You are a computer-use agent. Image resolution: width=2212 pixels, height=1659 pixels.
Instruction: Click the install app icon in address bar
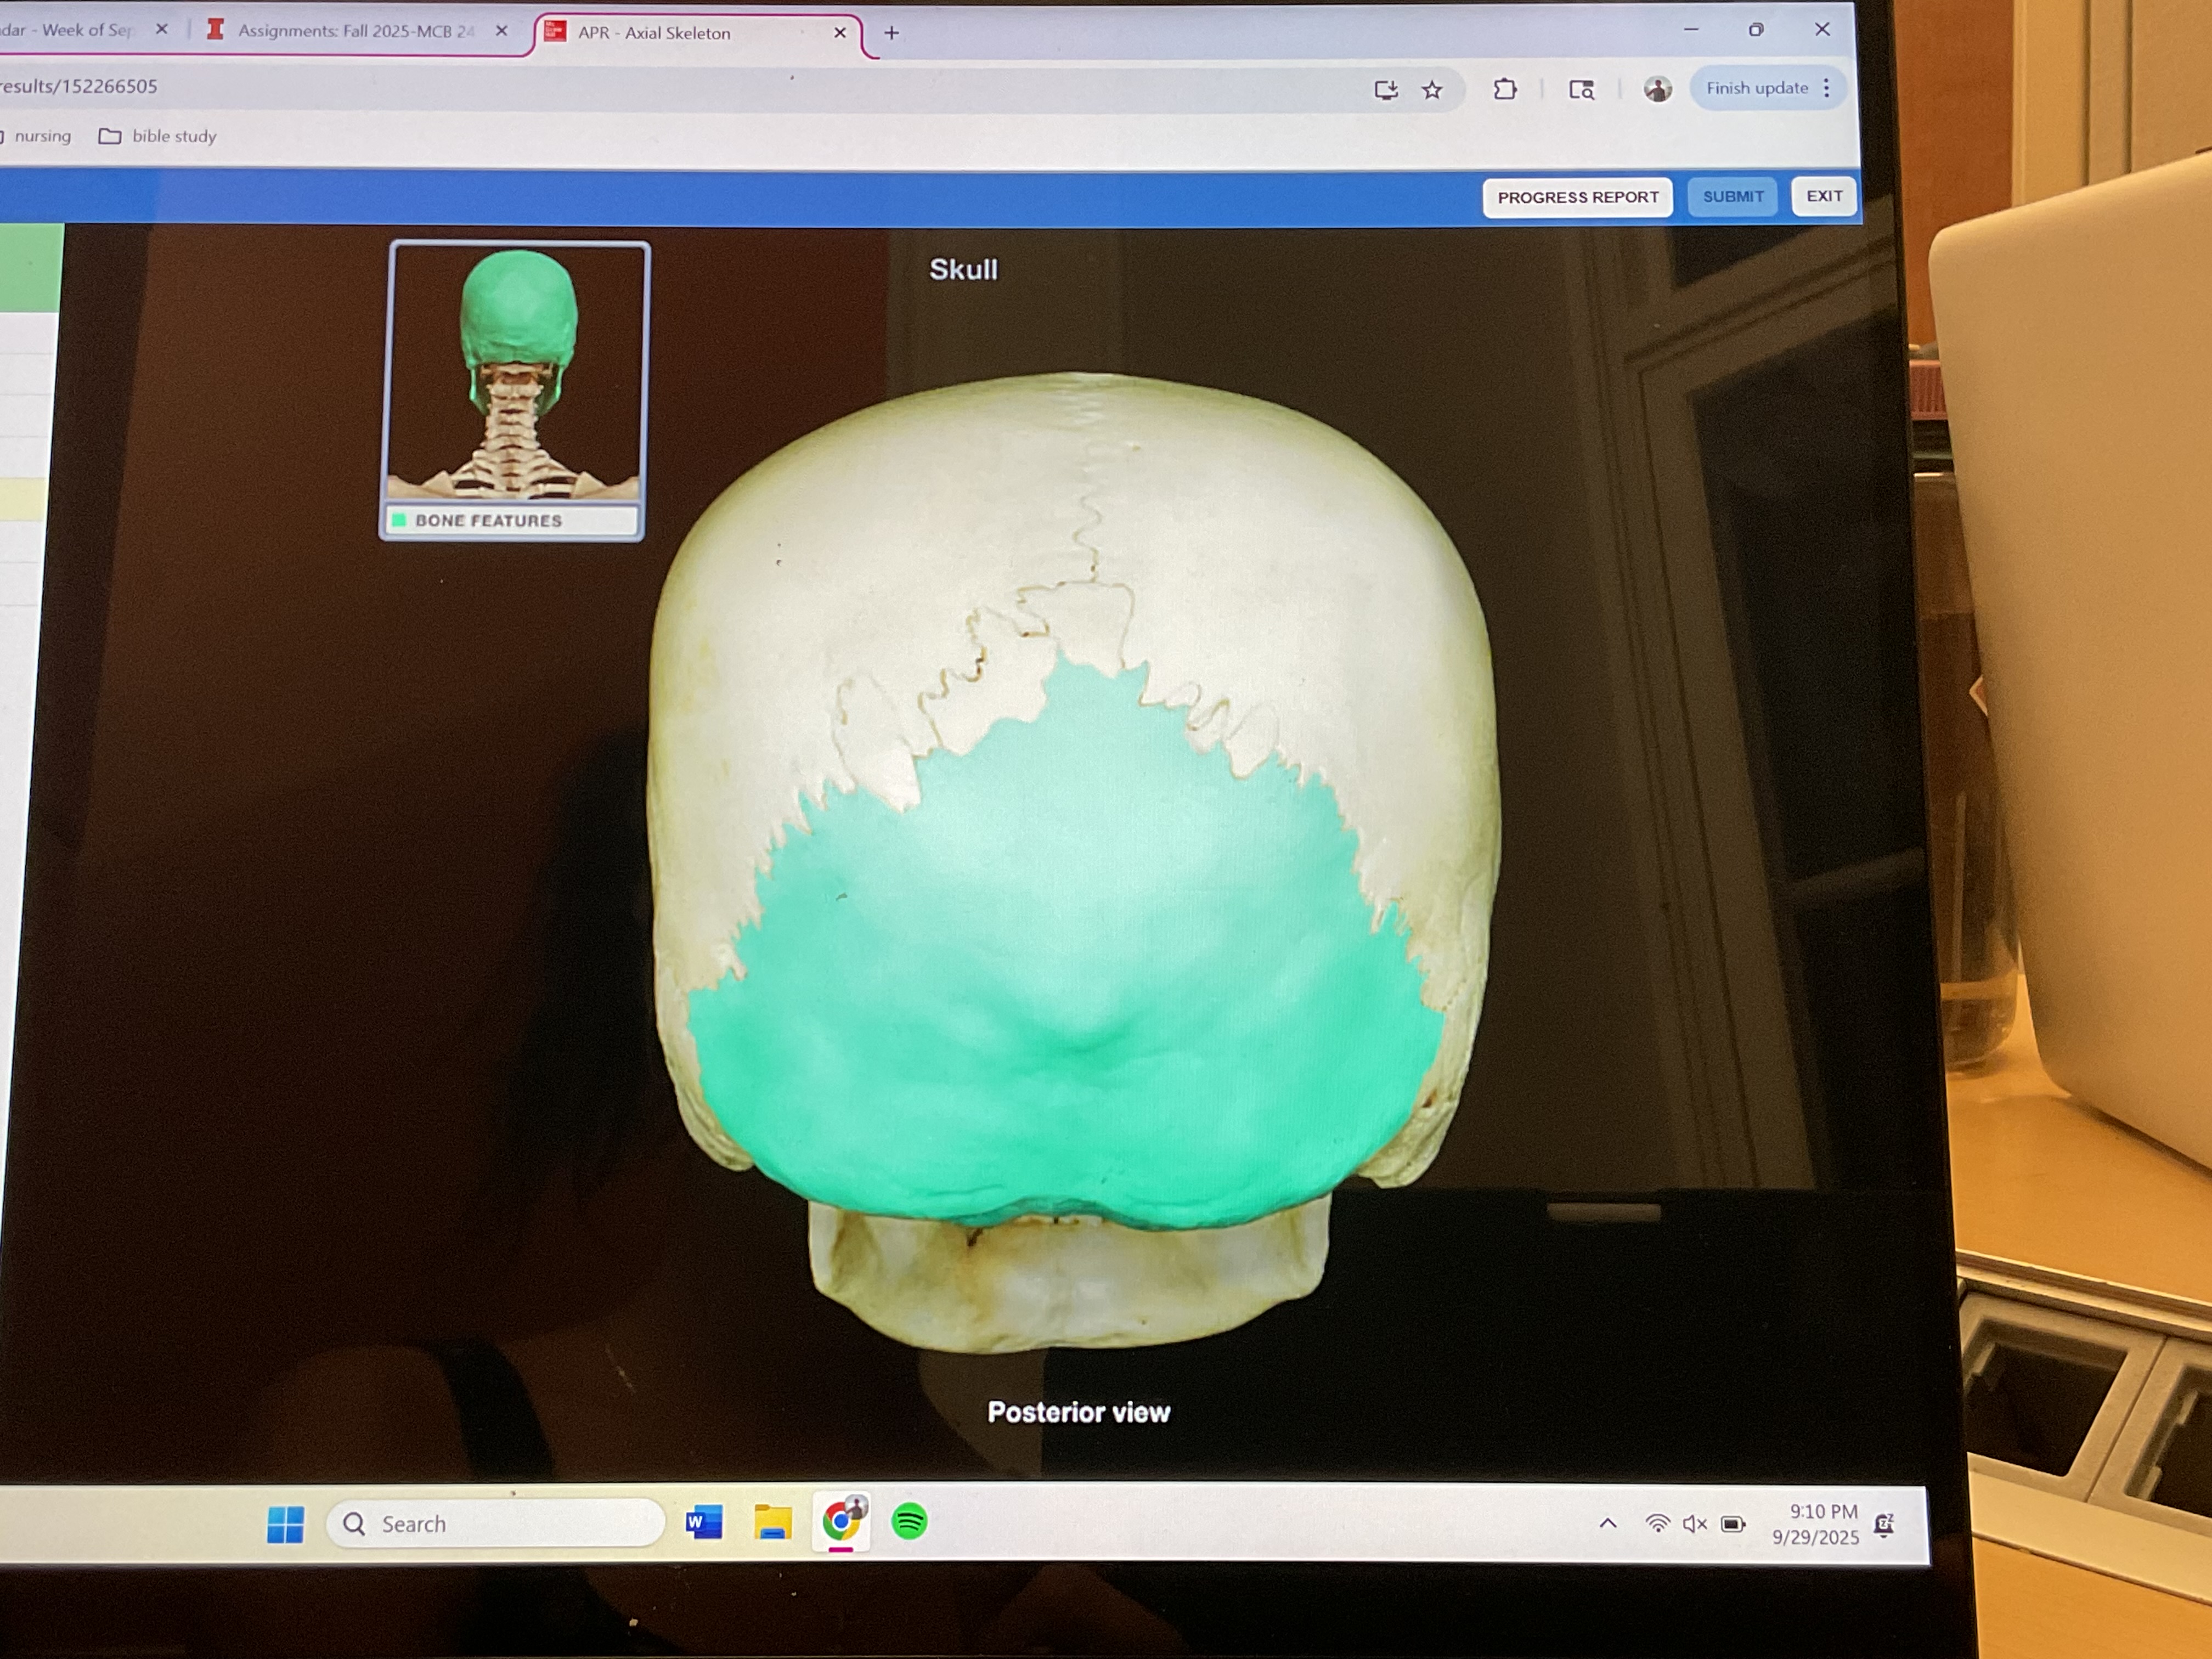[x=1386, y=90]
